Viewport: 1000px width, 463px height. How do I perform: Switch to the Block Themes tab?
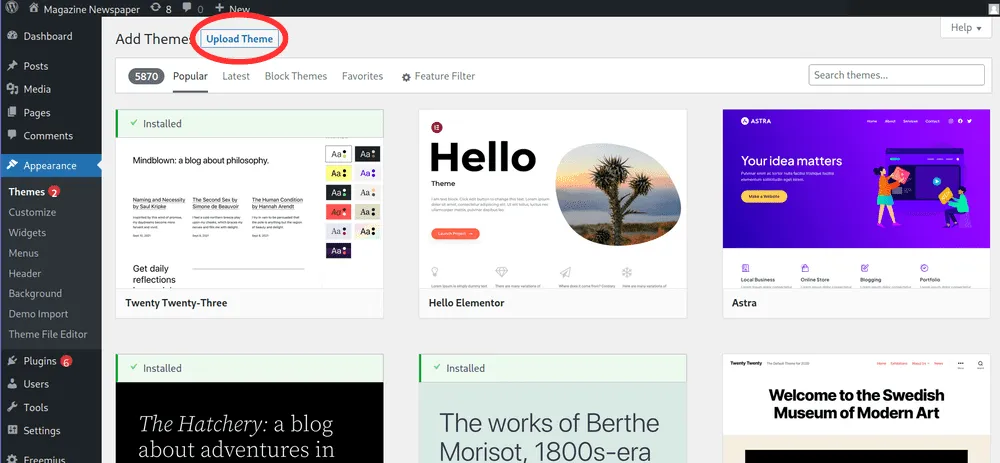[x=296, y=76]
